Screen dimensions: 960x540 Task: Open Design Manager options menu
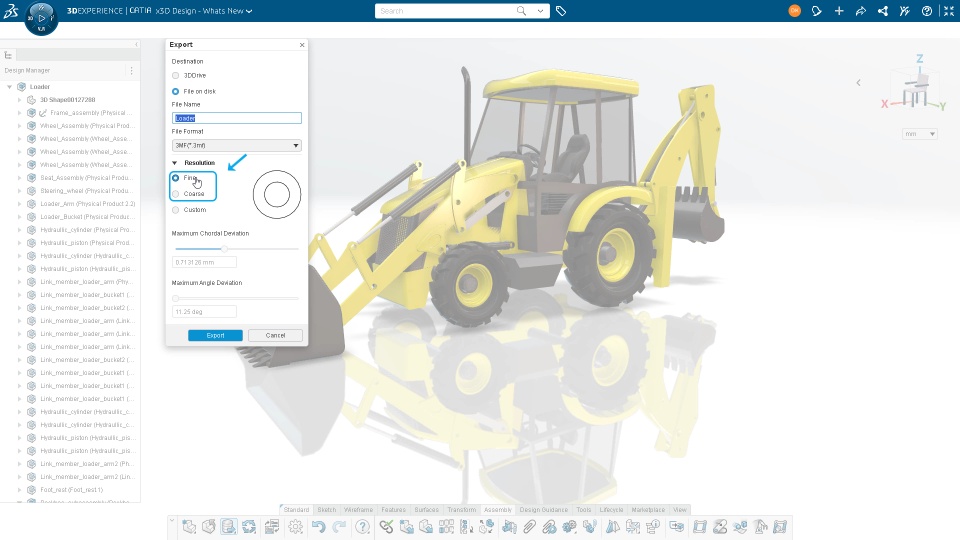click(131, 70)
